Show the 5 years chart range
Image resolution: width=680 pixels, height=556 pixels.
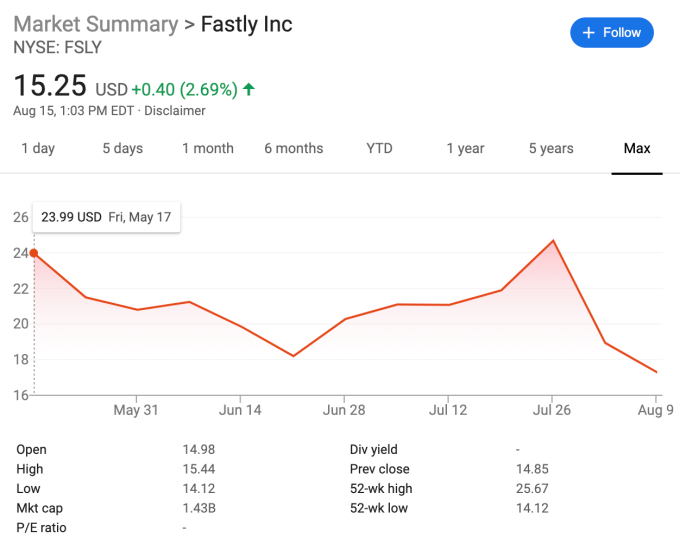551,148
